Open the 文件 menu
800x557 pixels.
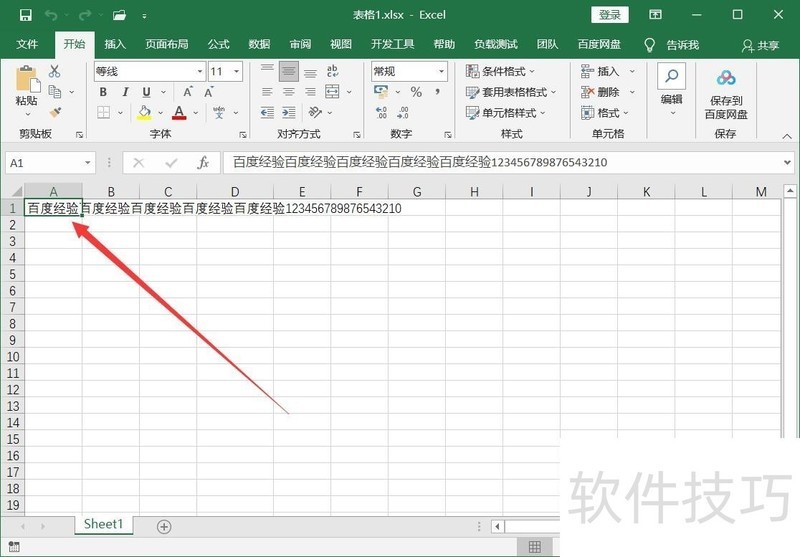(x=27, y=44)
